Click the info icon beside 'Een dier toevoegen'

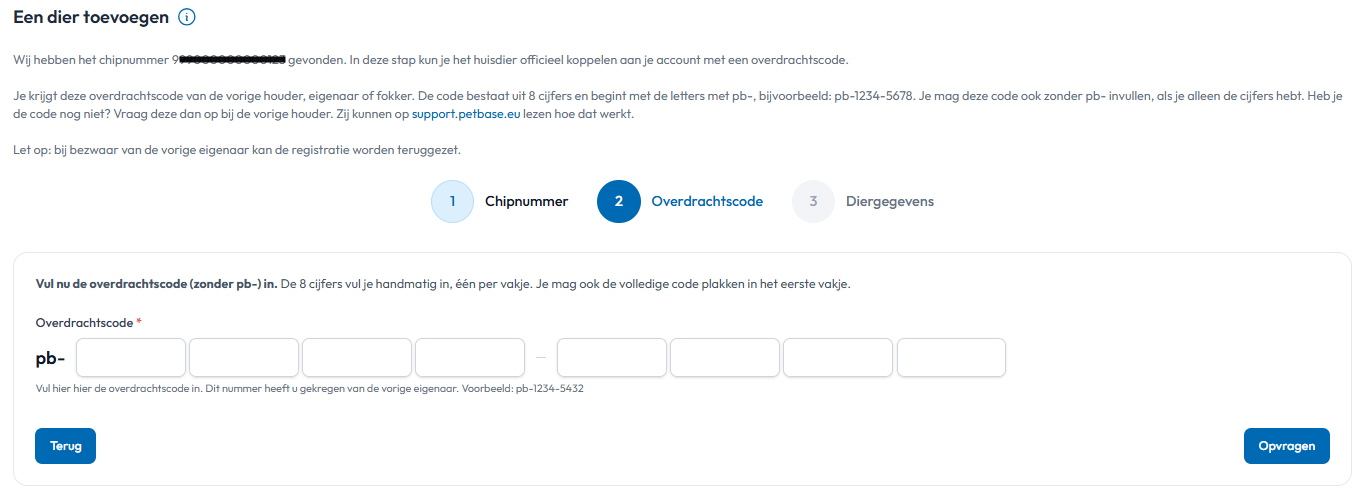click(186, 18)
